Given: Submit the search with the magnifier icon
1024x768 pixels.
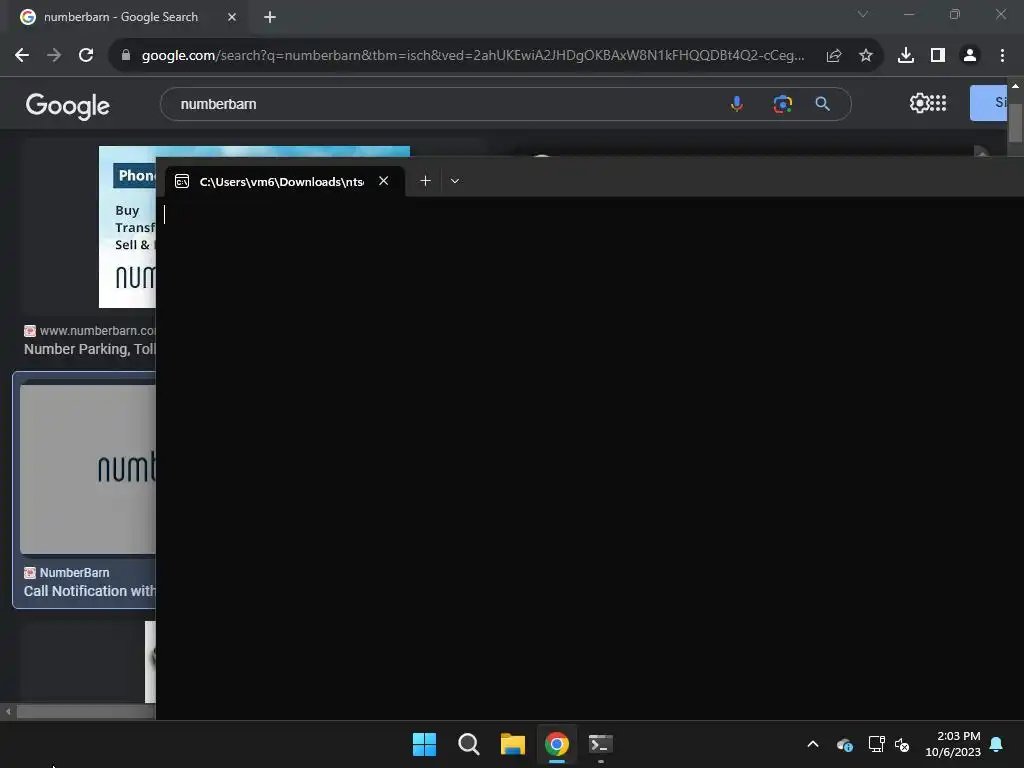Looking at the screenshot, I should point(822,104).
